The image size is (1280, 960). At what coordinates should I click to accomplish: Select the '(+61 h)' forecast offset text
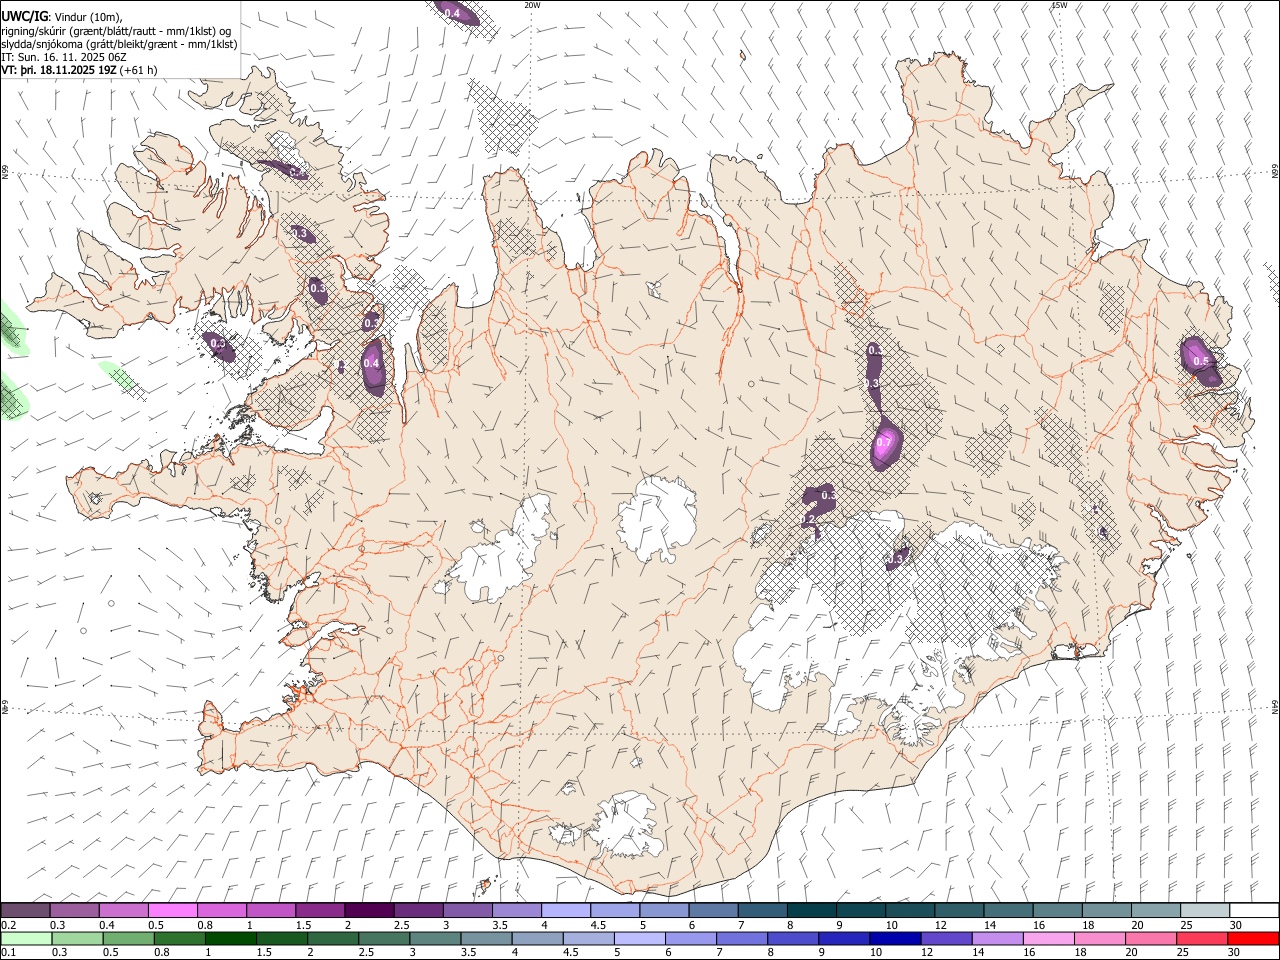pos(138,71)
